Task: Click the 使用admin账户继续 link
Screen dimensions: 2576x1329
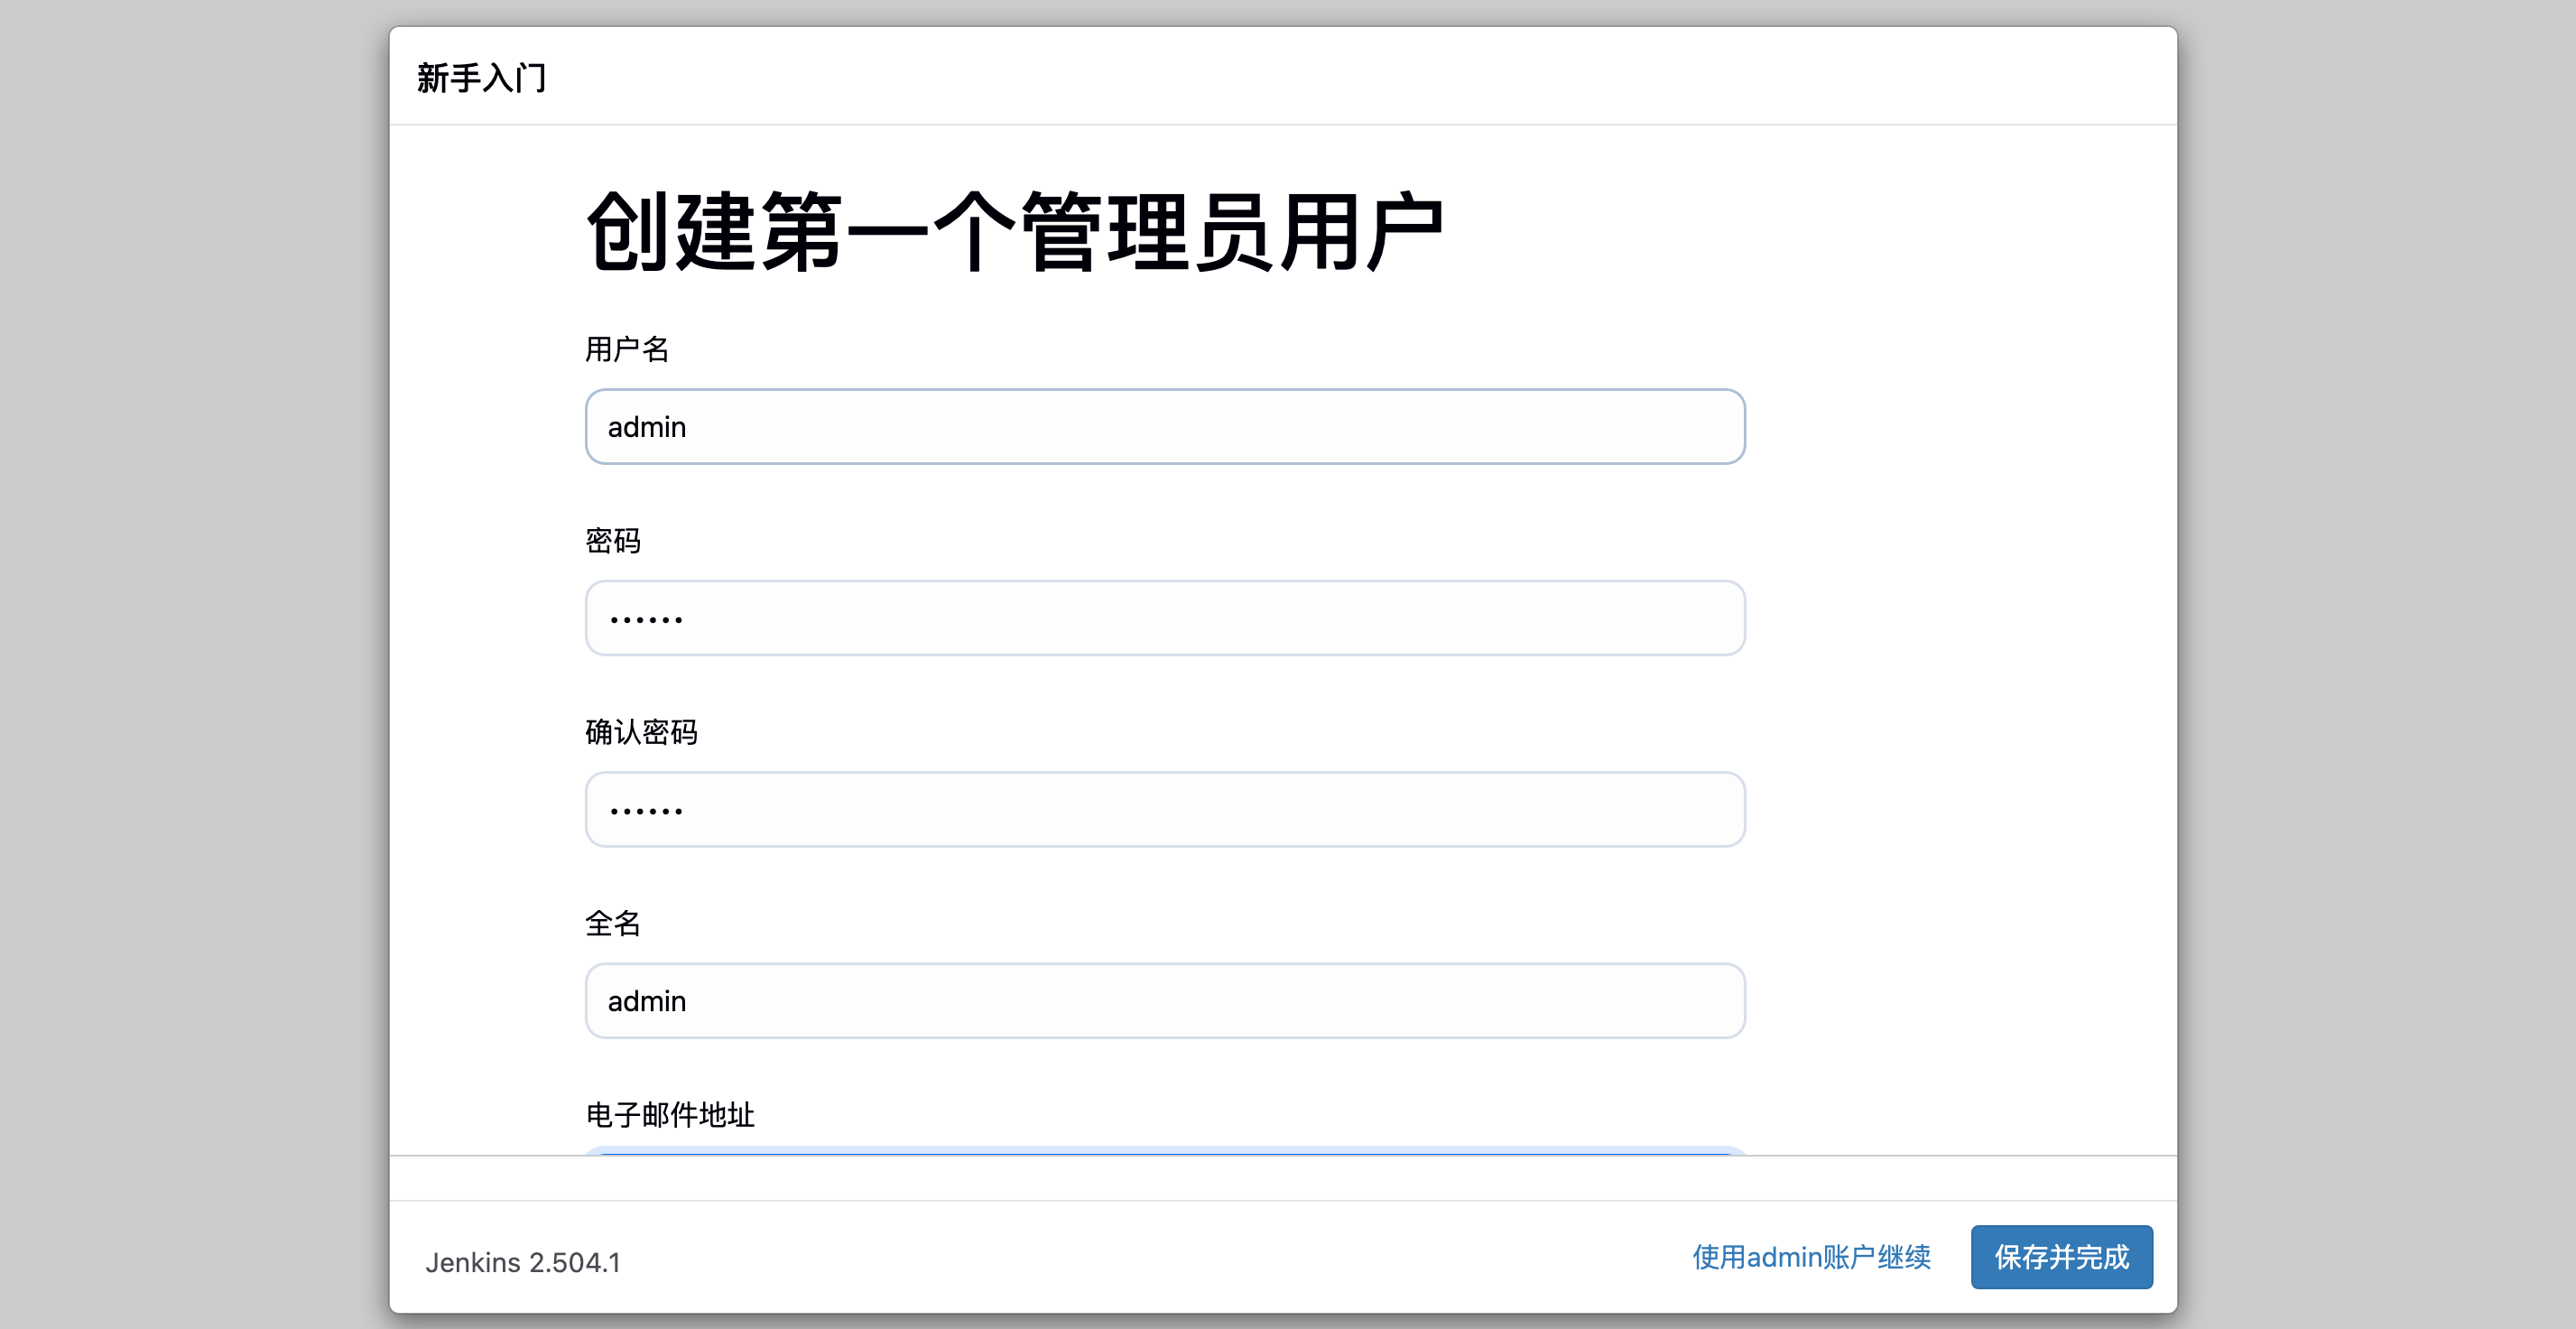Action: 1811,1257
